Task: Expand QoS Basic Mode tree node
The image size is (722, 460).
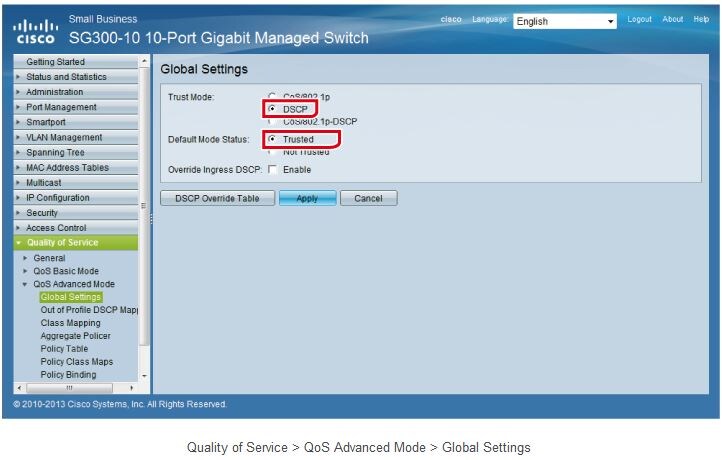Action: [x=66, y=271]
